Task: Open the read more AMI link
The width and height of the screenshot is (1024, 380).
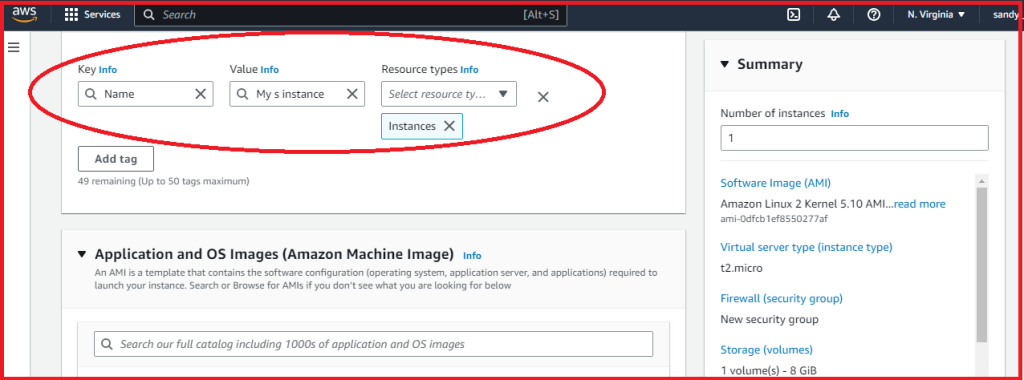Action: 920,204
